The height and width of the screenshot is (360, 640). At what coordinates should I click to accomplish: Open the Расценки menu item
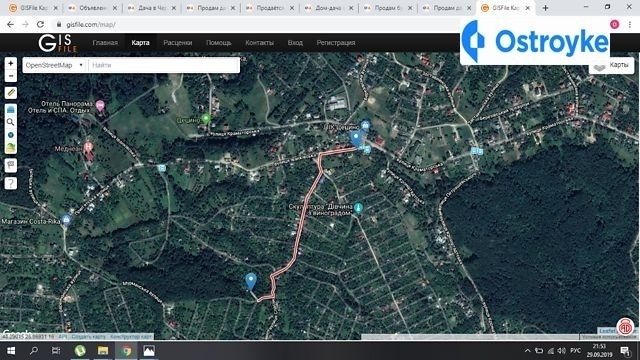pos(178,42)
